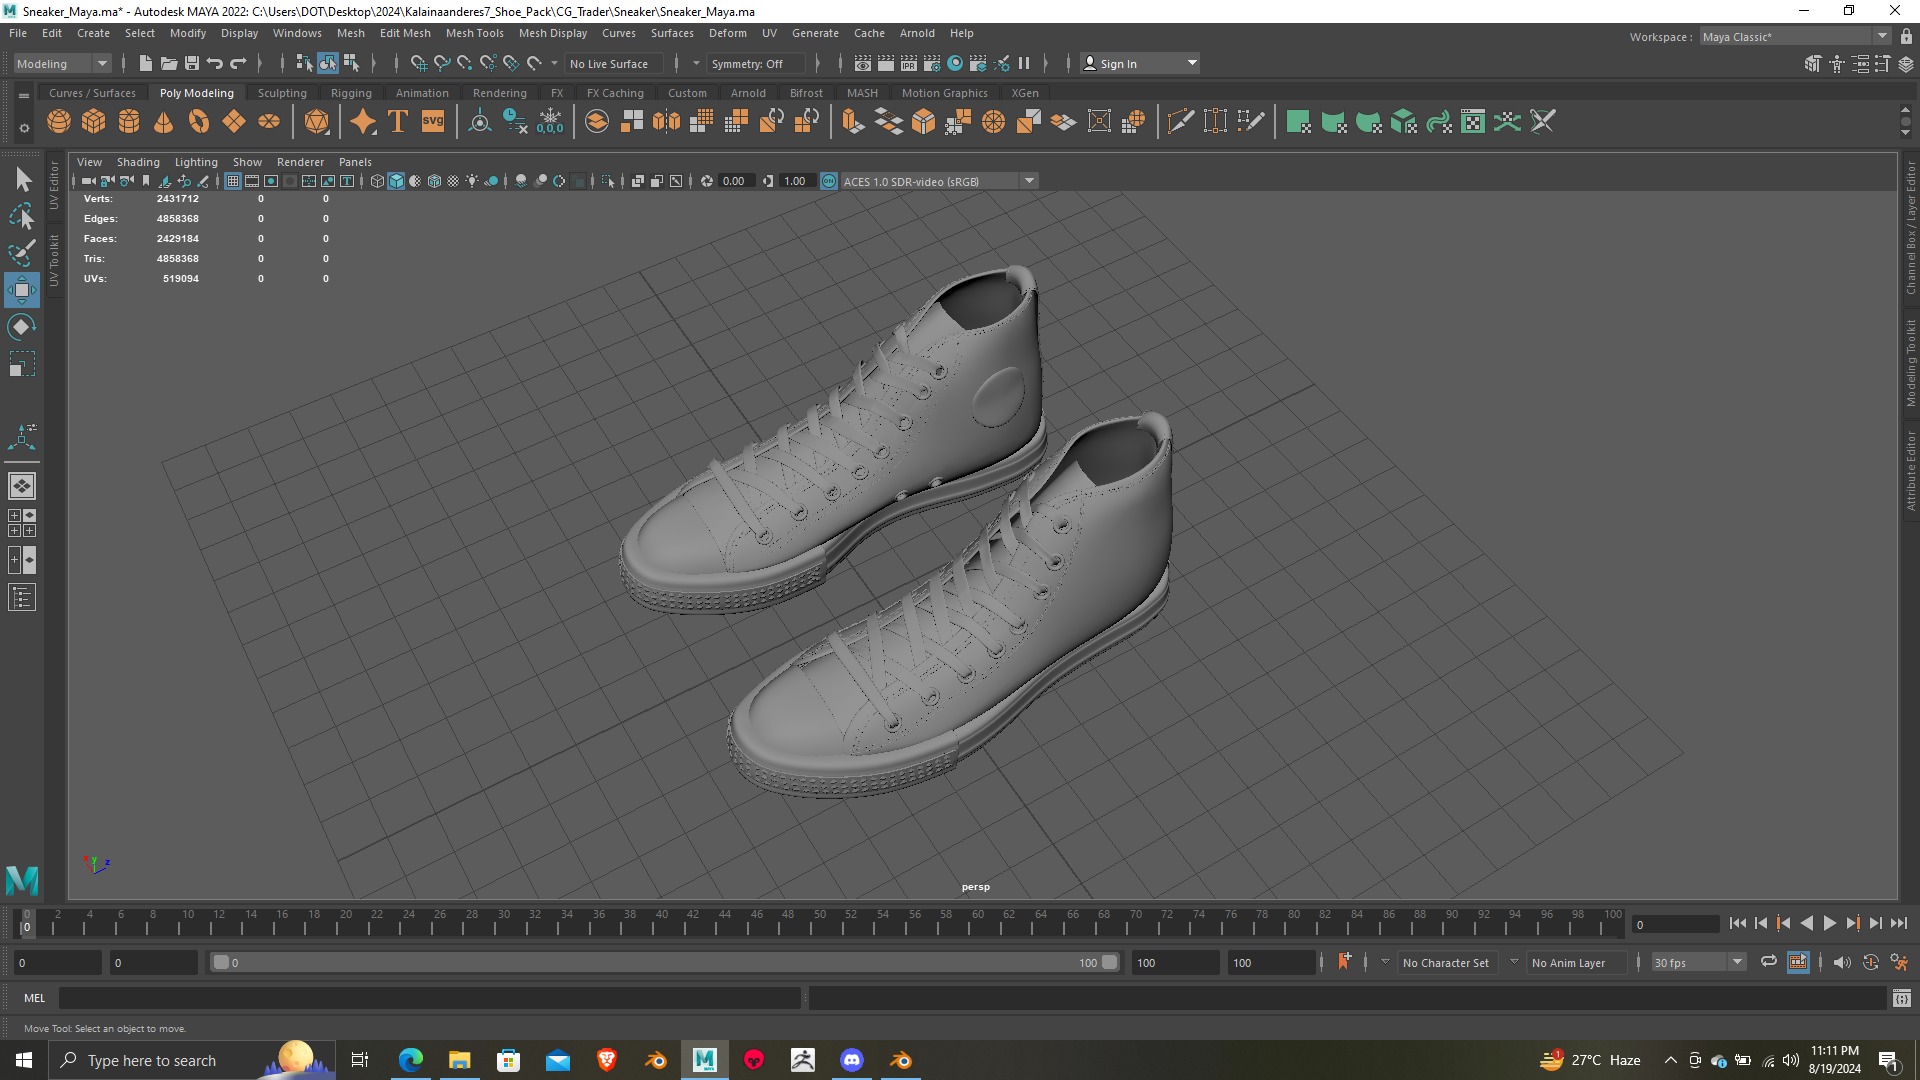Click the New Scene icon
The height and width of the screenshot is (1080, 1920).
click(x=146, y=63)
